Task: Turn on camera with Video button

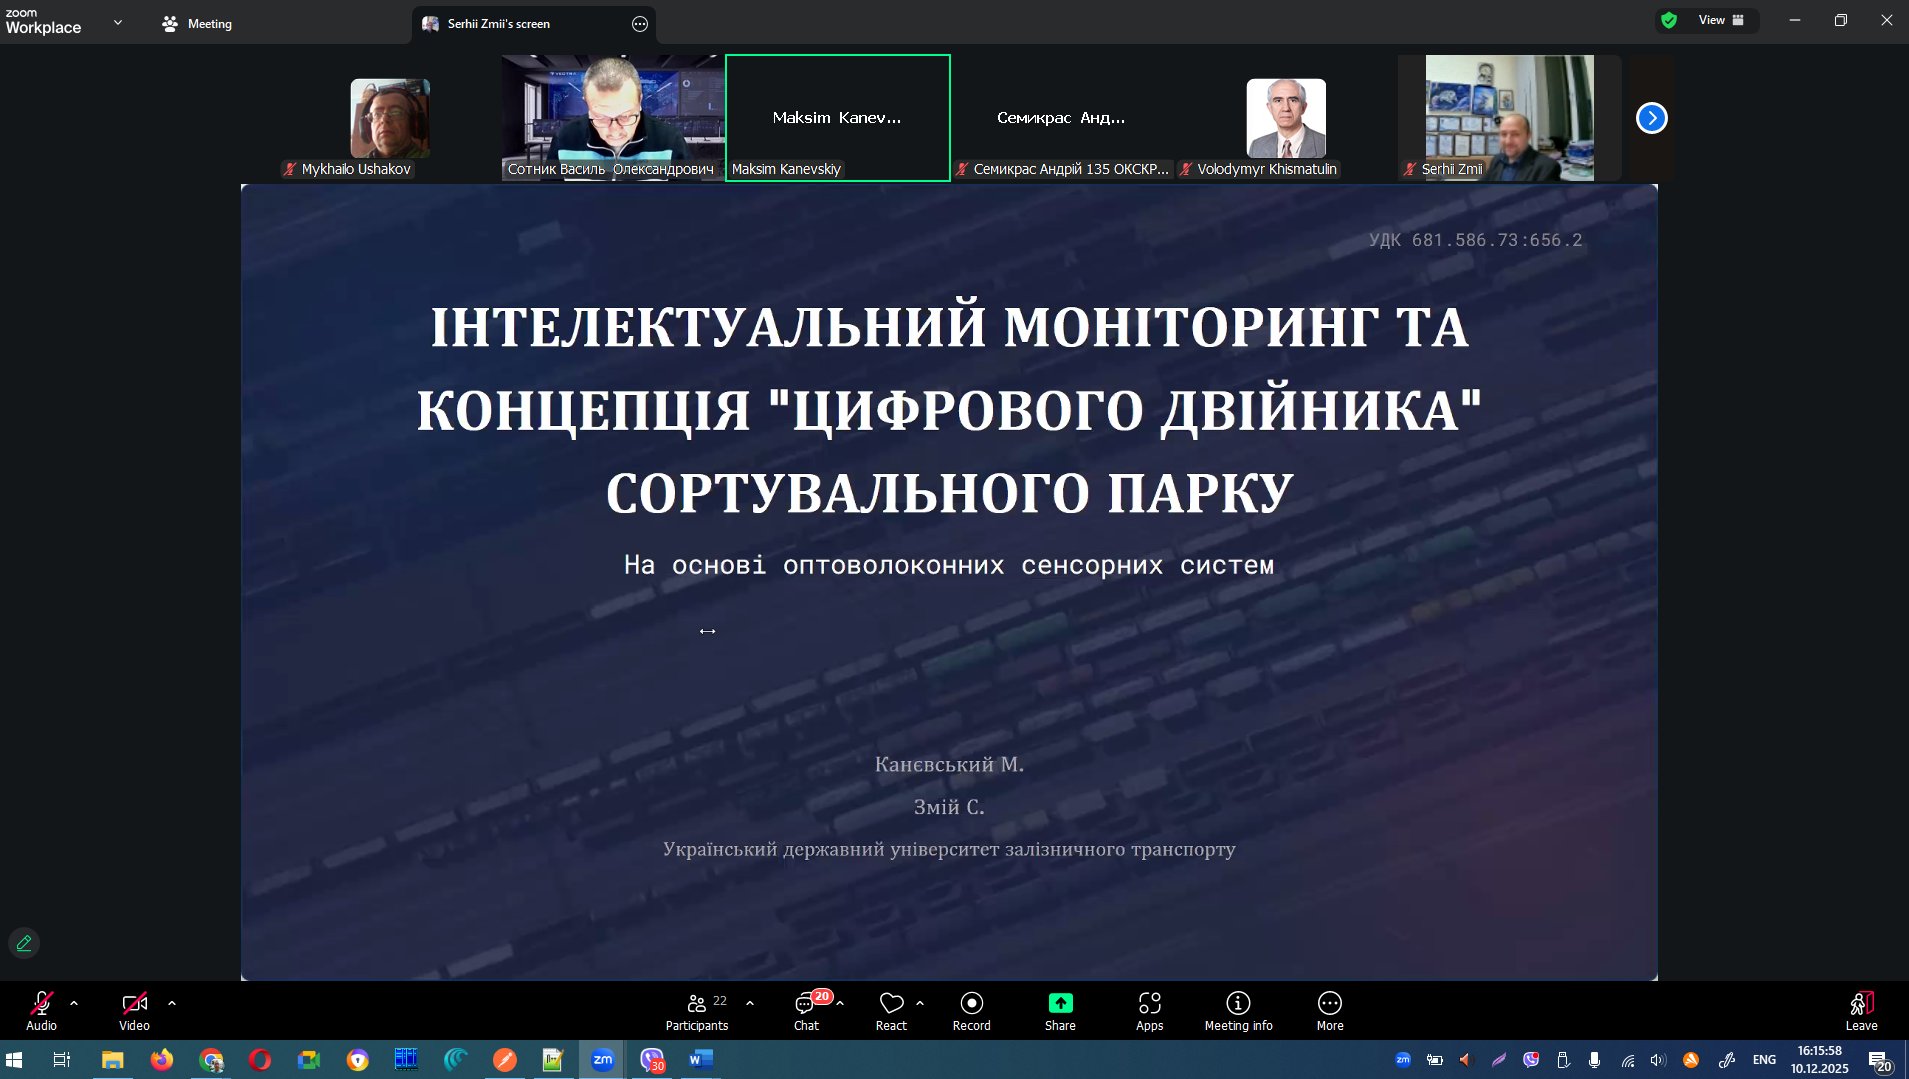Action: click(x=134, y=1010)
